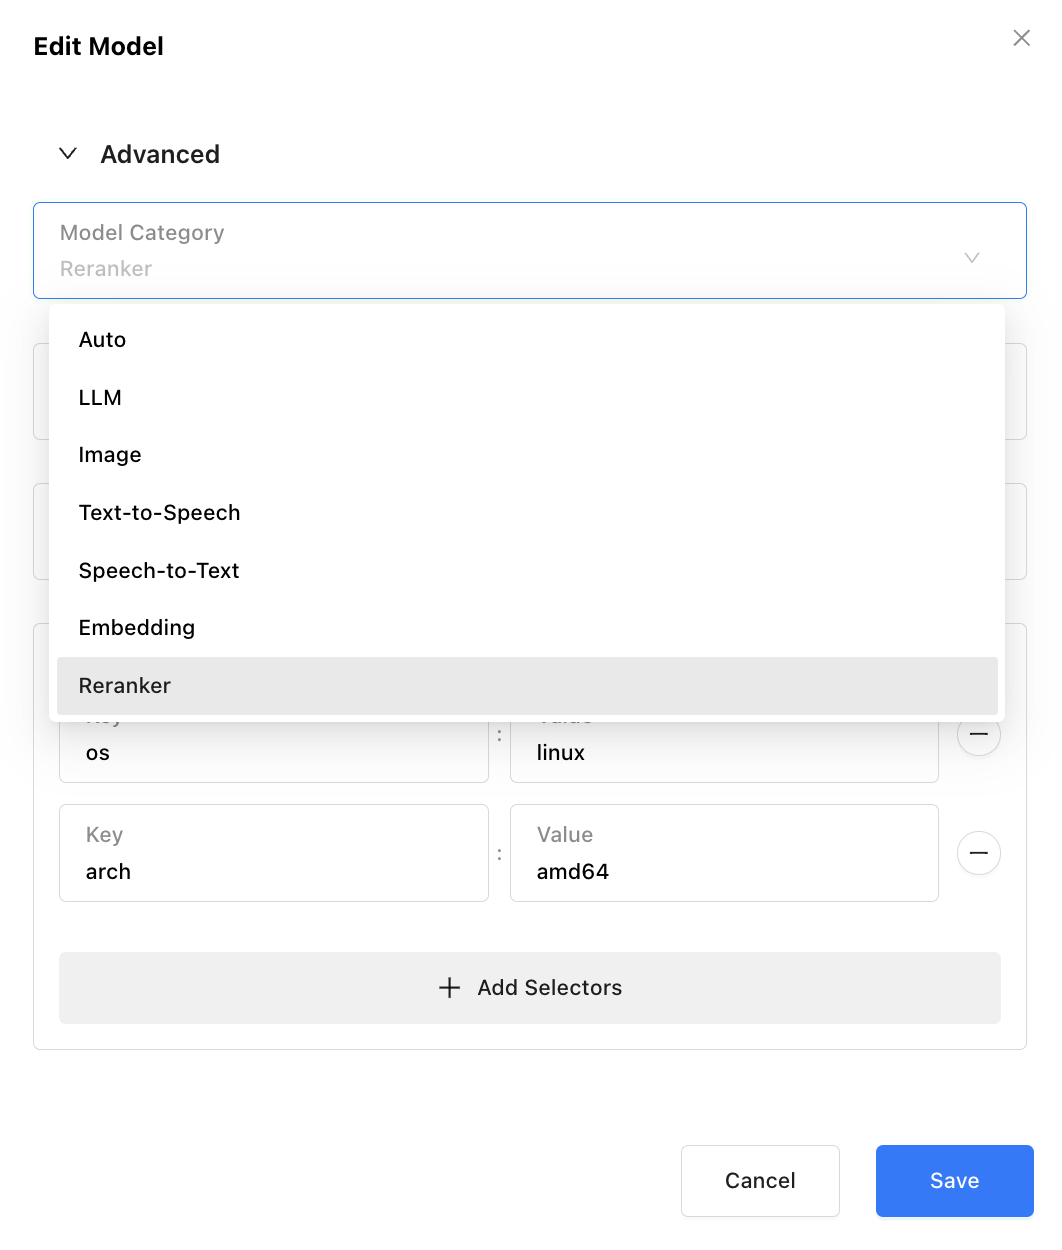The width and height of the screenshot is (1062, 1250).
Task: Save the model changes
Action: pos(954,1181)
